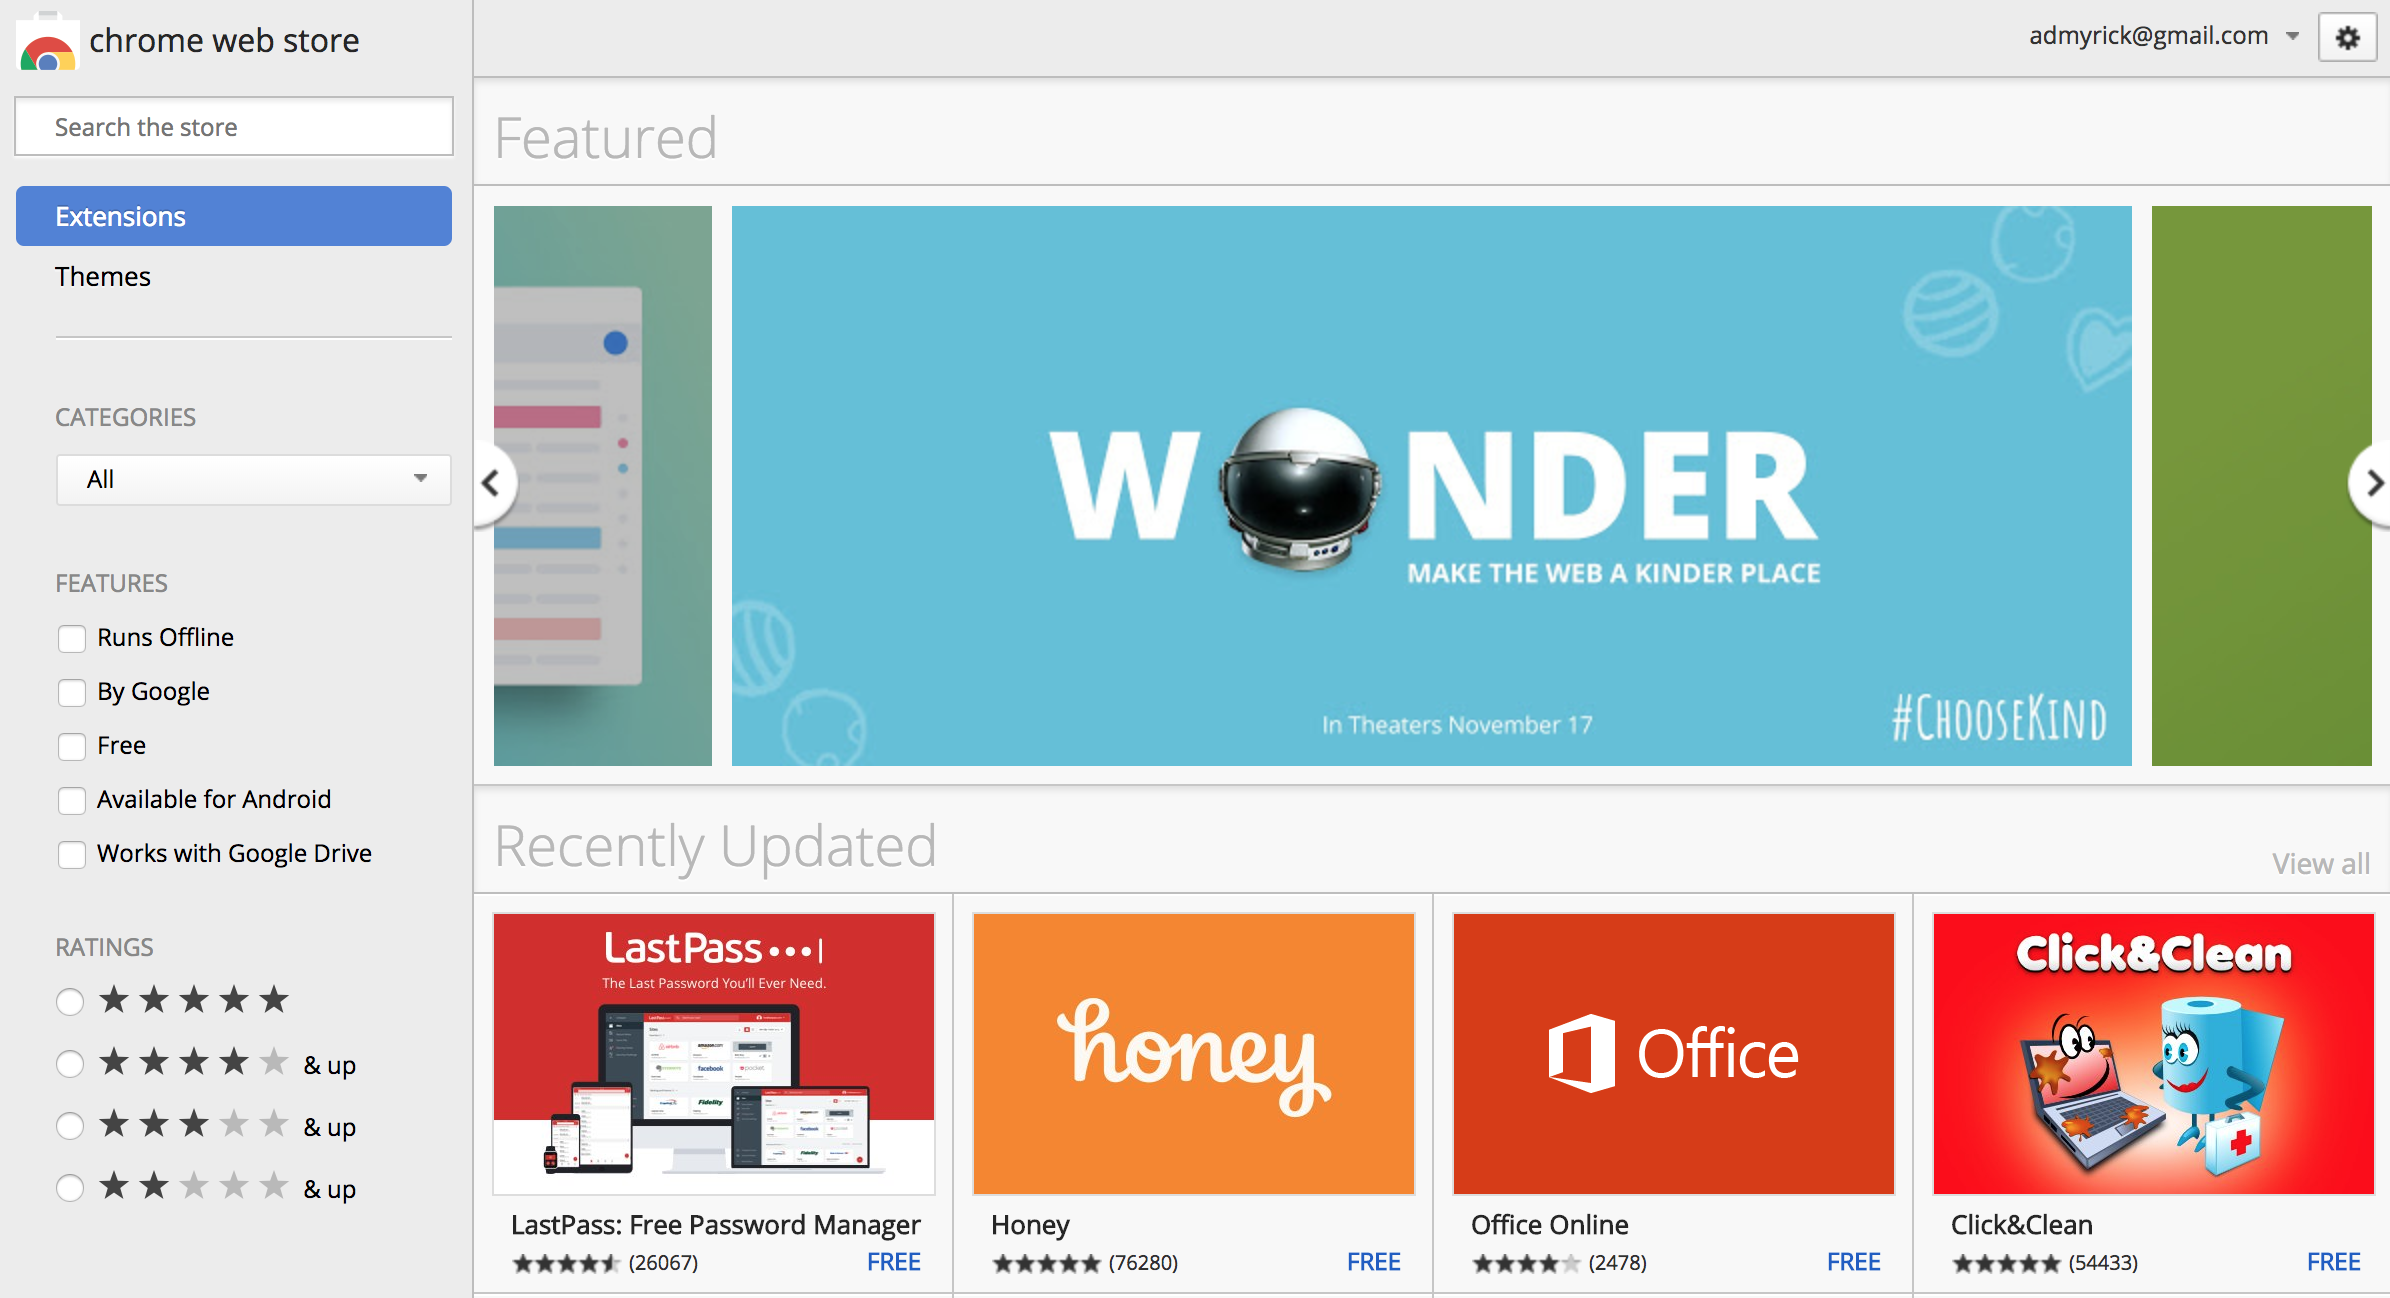Select the 4-star and up rating
2390x1298 pixels.
pos(69,1053)
